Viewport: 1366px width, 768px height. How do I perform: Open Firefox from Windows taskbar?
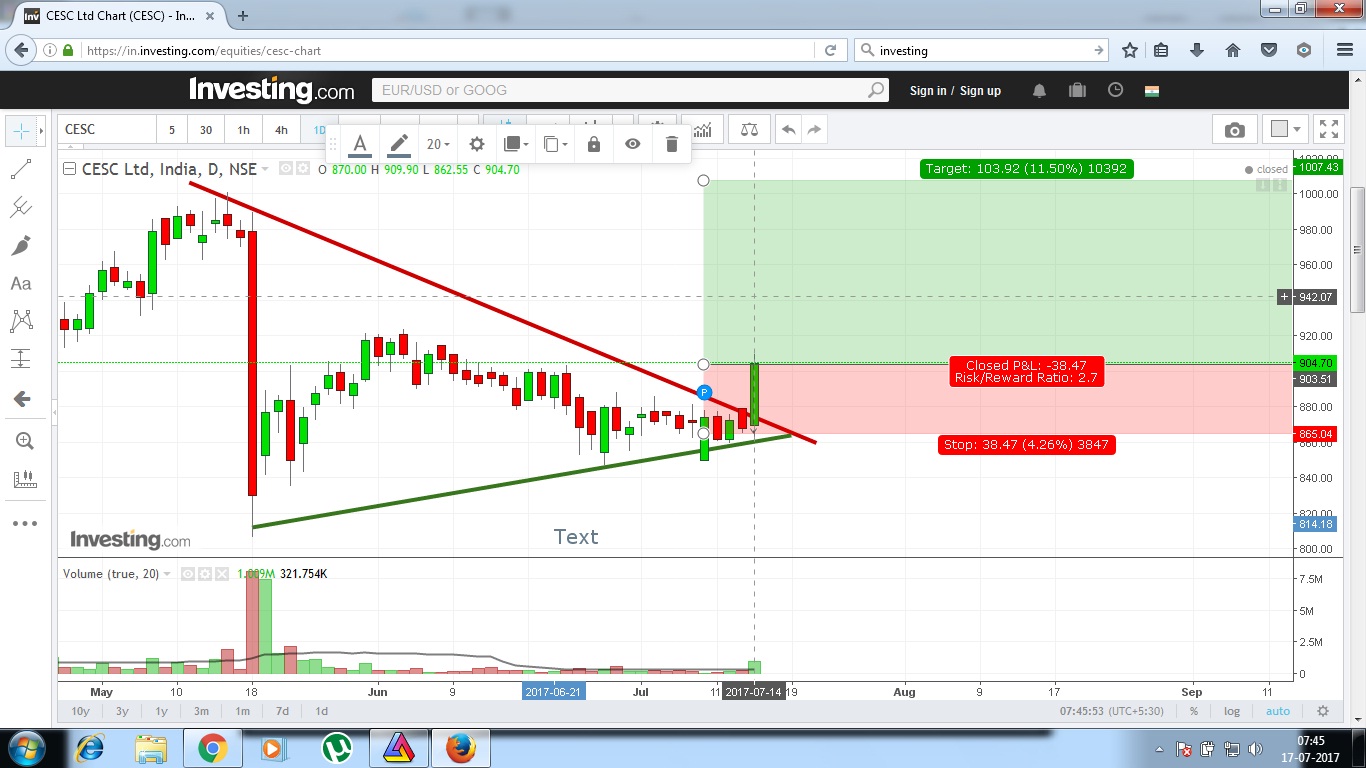tap(461, 748)
